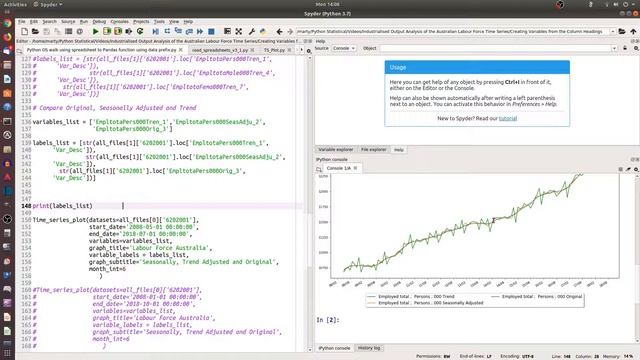
Task: Switch to Variable explorer tab
Action: pyautogui.click(x=336, y=150)
